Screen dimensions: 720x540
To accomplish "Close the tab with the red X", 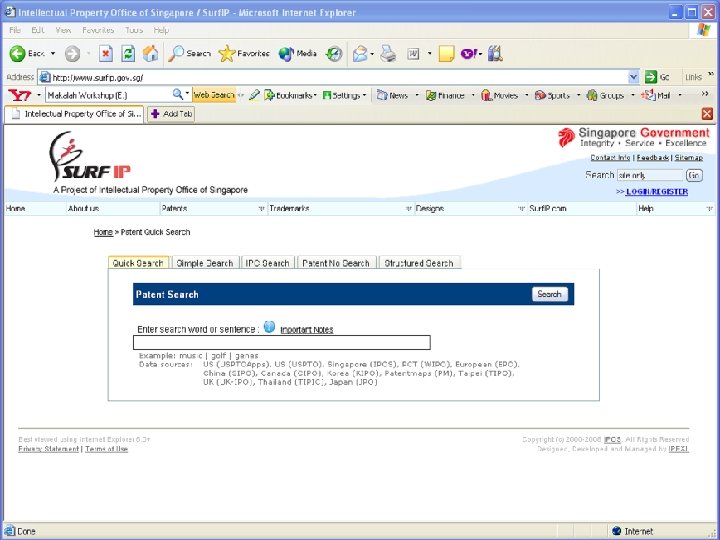I will tap(707, 113).
